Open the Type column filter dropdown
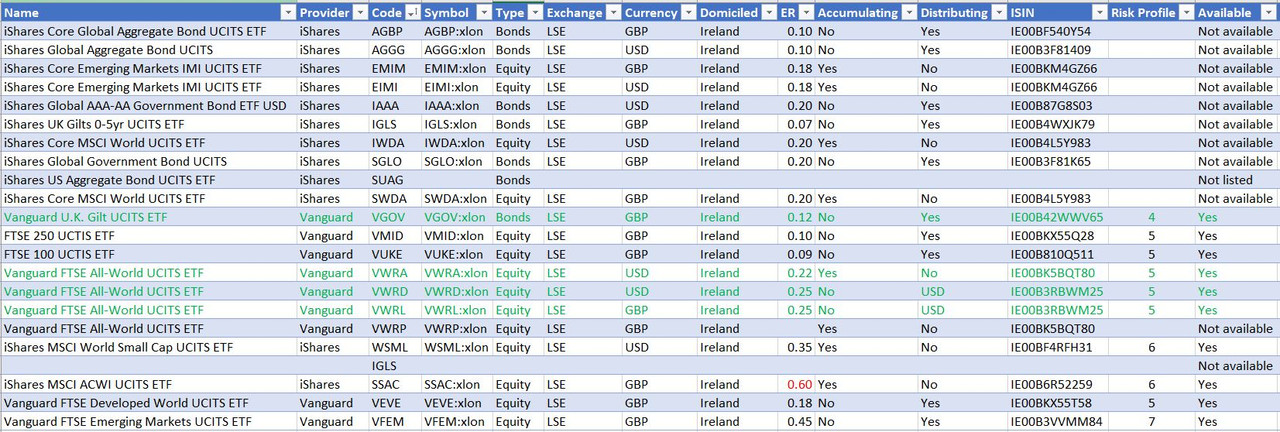The image size is (1280, 432). pyautogui.click(x=535, y=13)
